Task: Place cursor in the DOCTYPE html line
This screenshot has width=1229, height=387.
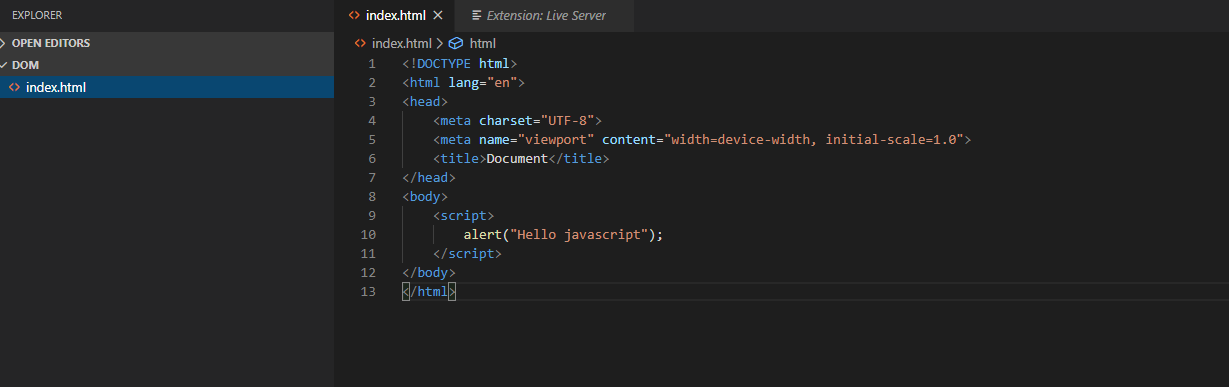Action: pyautogui.click(x=460, y=63)
